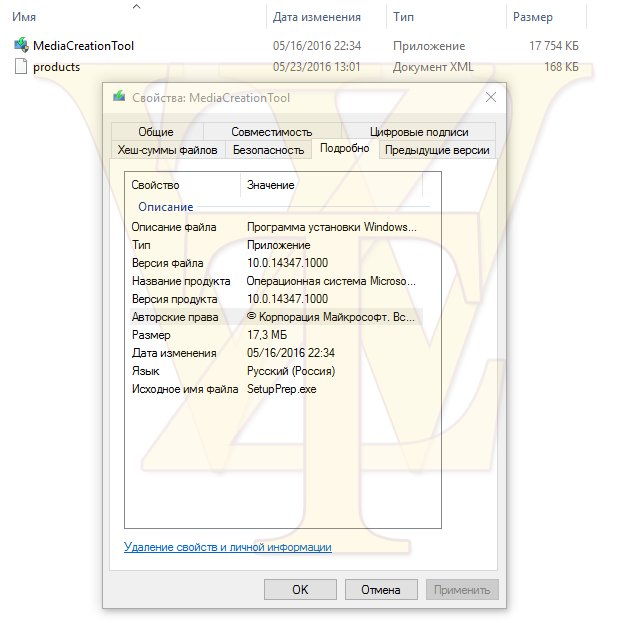Click the Отмена button

381,589
